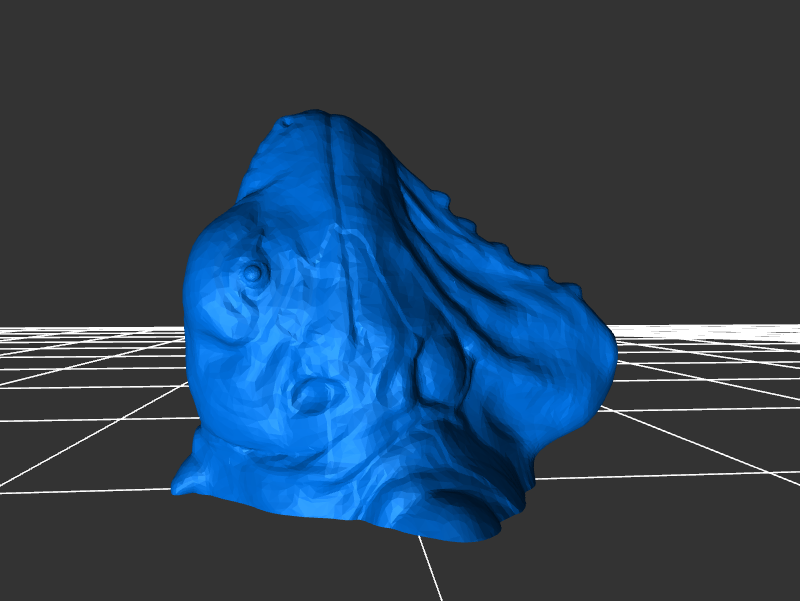Click the grid line extending below the model
The image size is (800, 601).
point(432,570)
